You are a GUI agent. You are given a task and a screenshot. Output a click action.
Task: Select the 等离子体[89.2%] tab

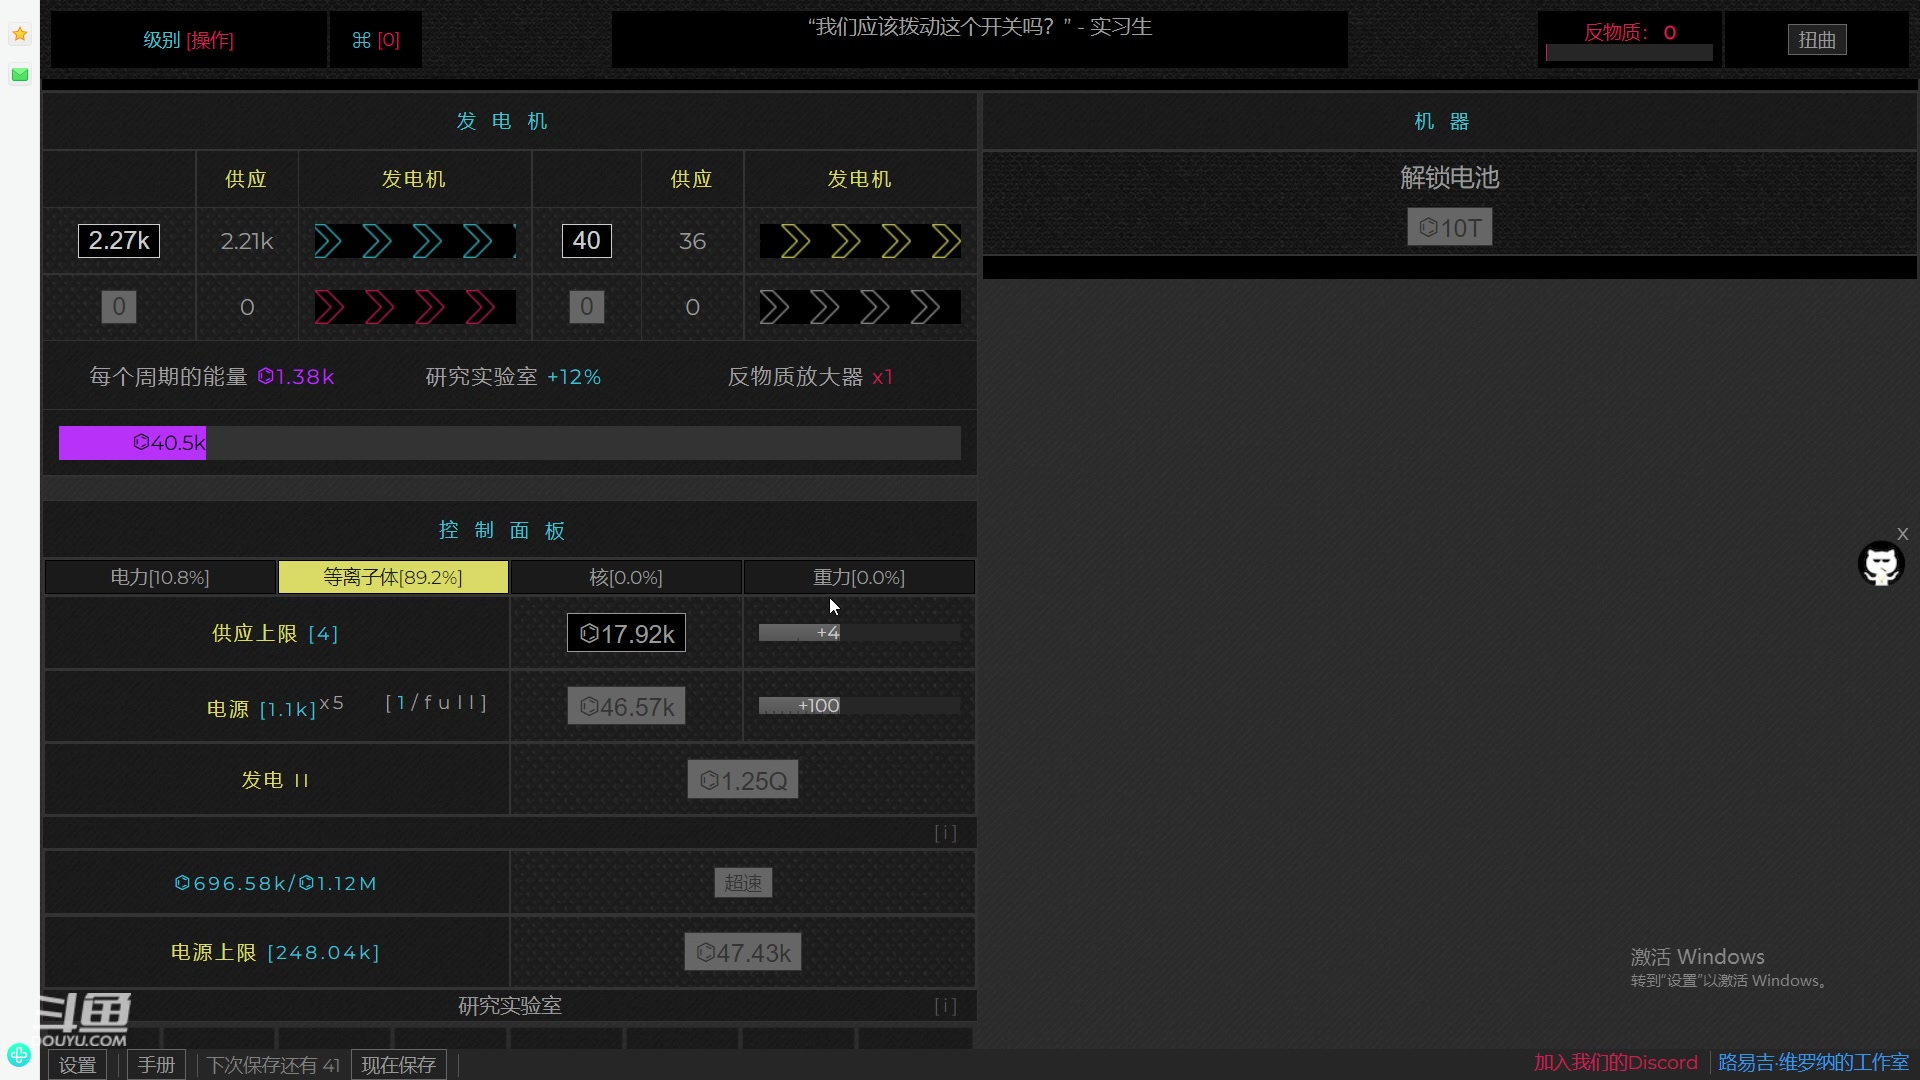pyautogui.click(x=393, y=577)
